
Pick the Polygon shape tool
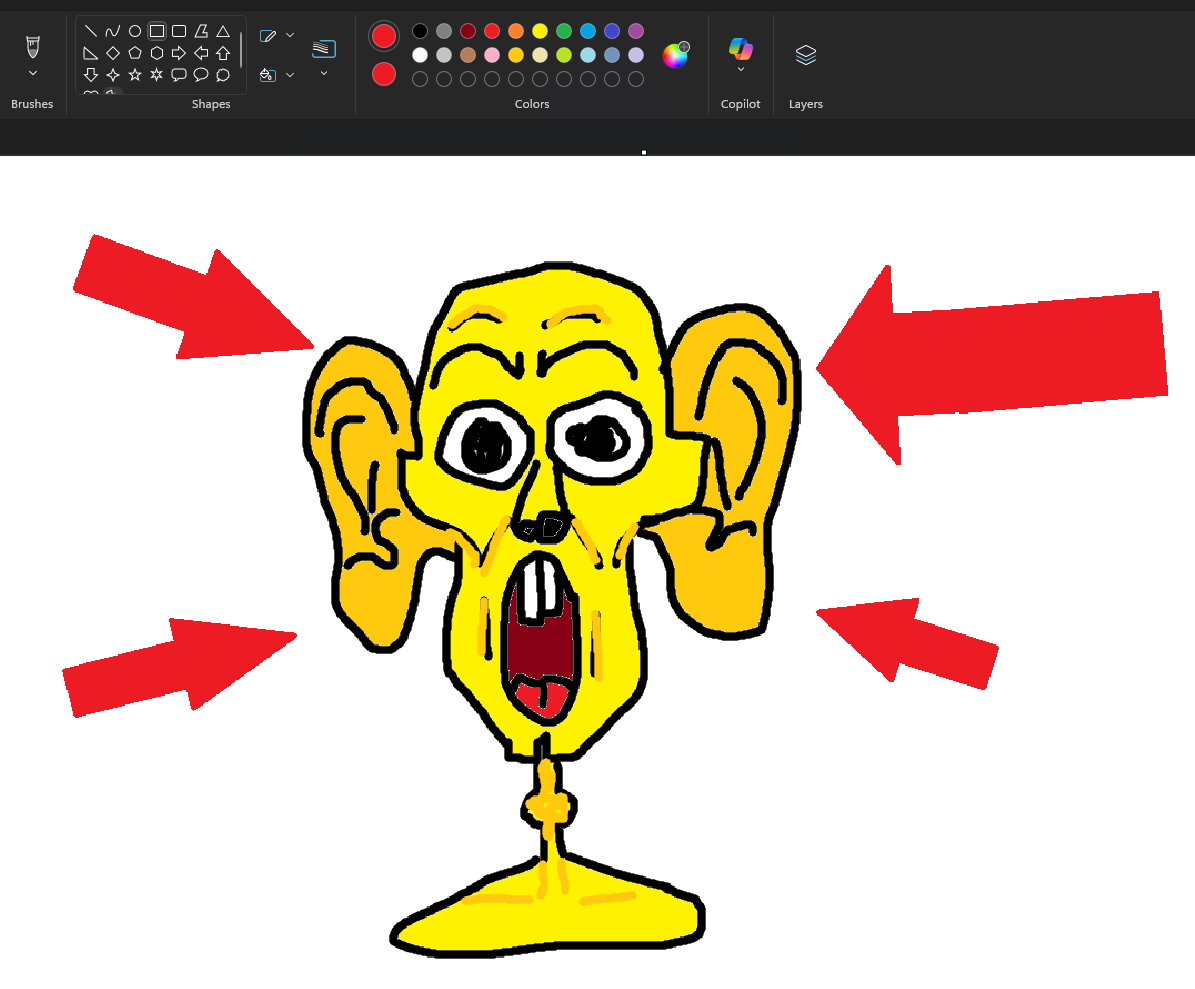click(201, 31)
